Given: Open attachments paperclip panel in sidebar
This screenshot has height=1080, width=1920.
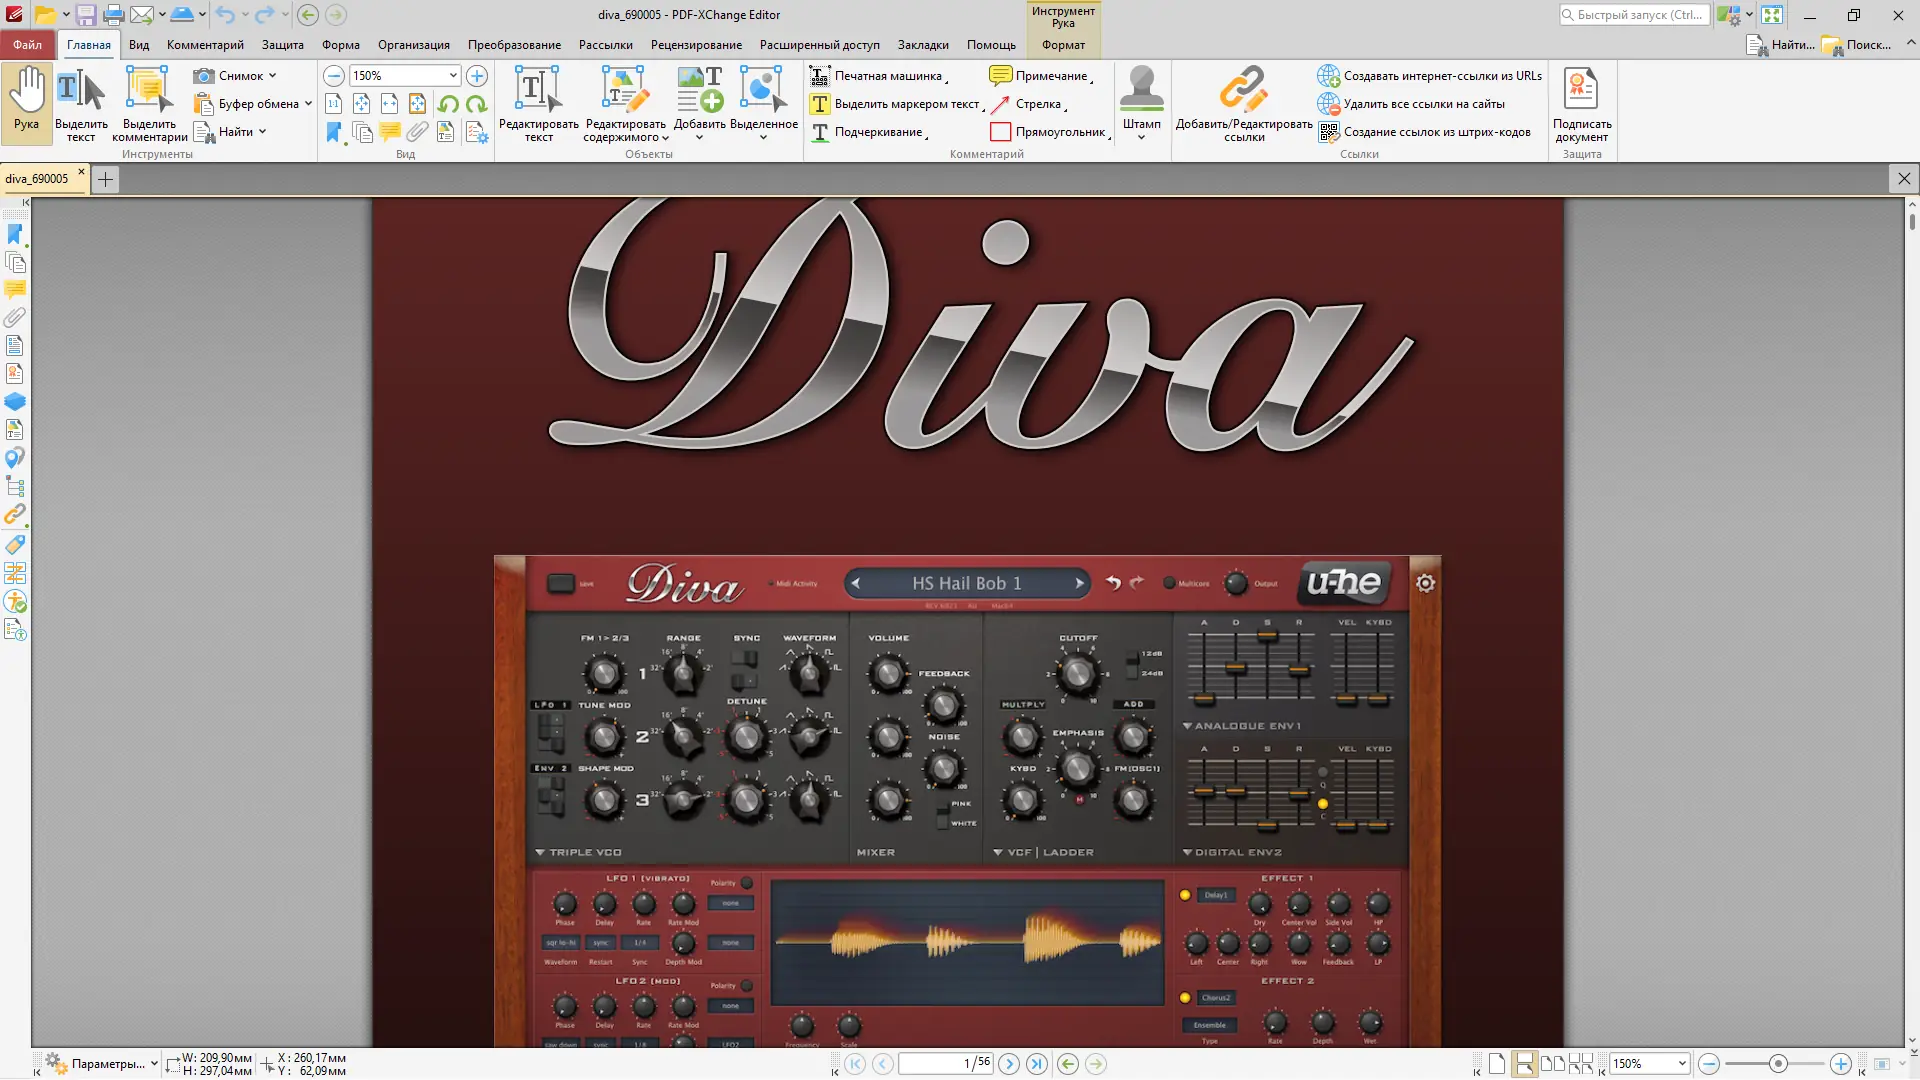Looking at the screenshot, I should pos(15,318).
